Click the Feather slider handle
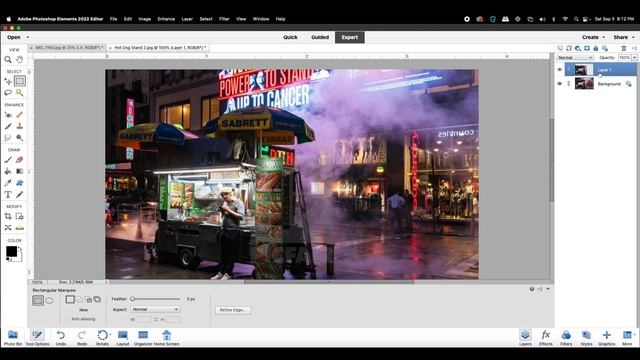This screenshot has height=360, width=640. click(133, 299)
